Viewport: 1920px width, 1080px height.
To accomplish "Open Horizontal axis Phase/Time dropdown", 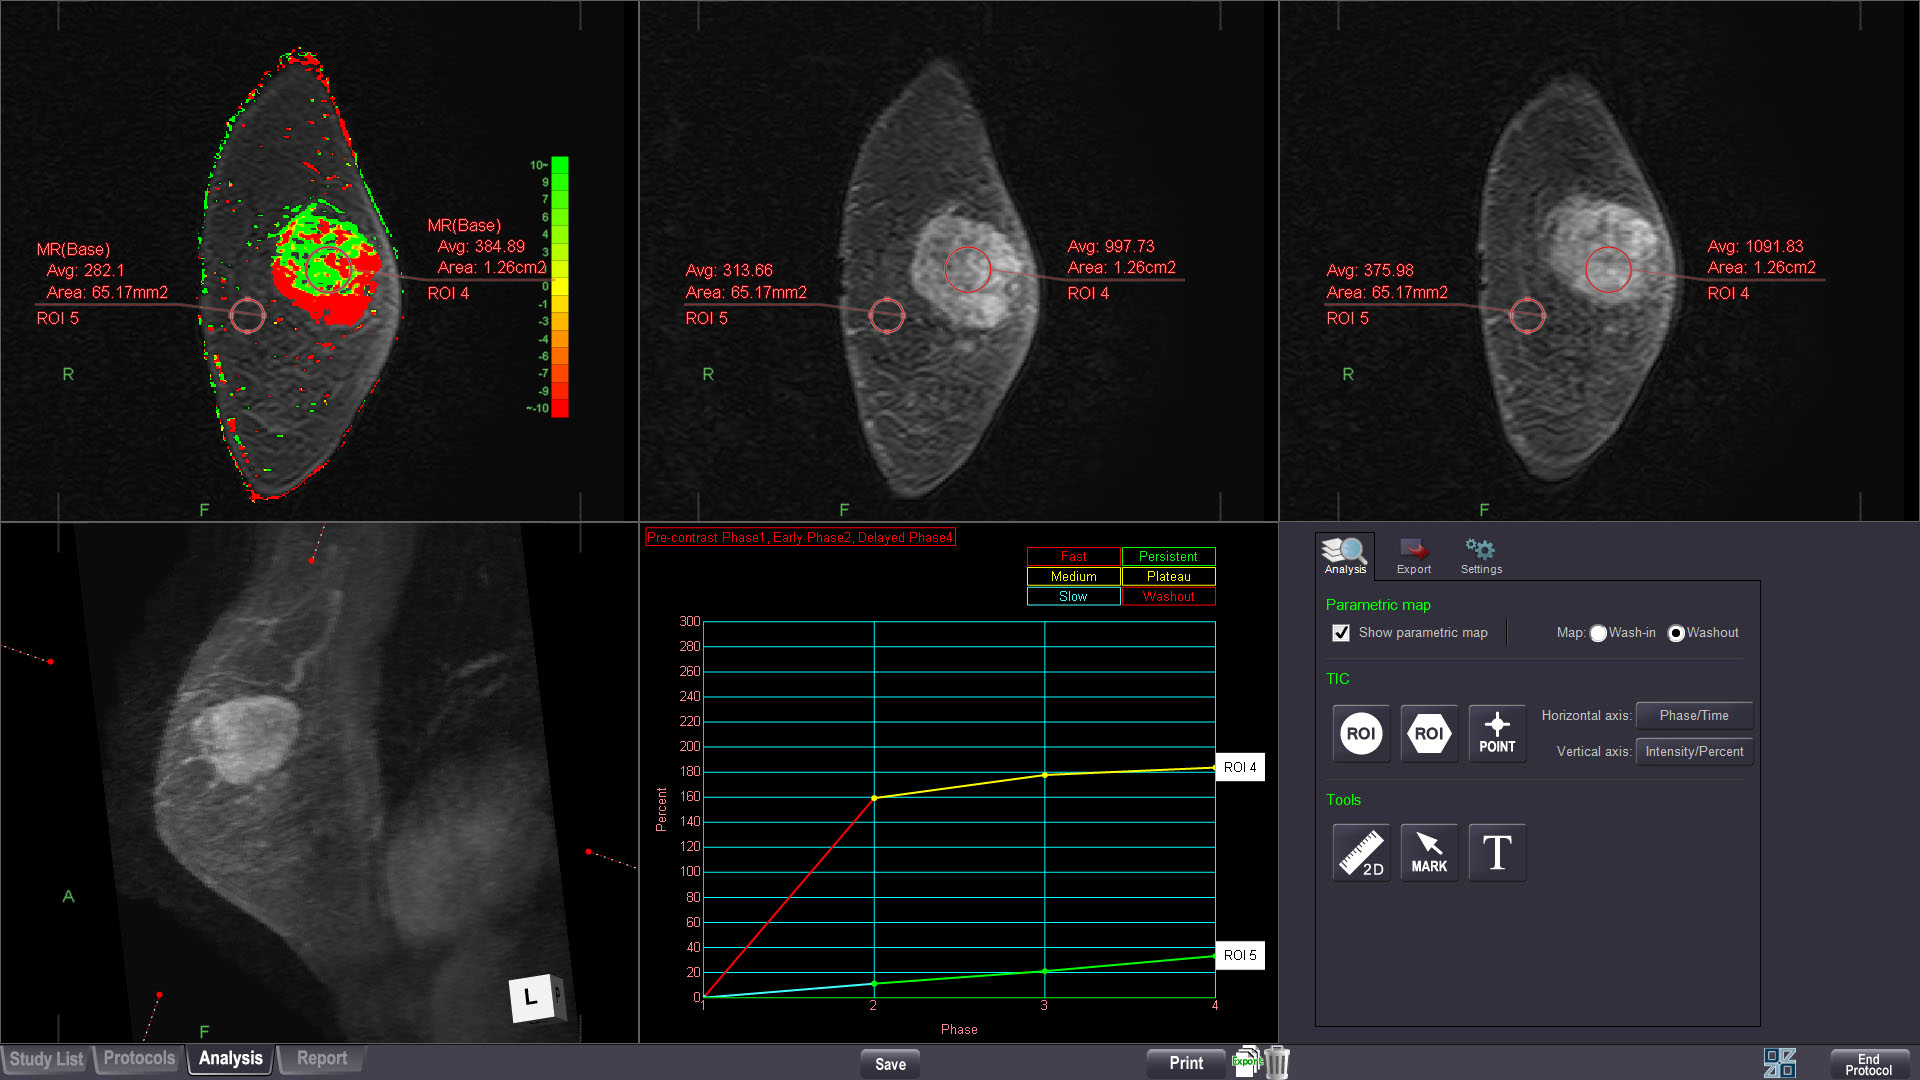I will click(1693, 716).
